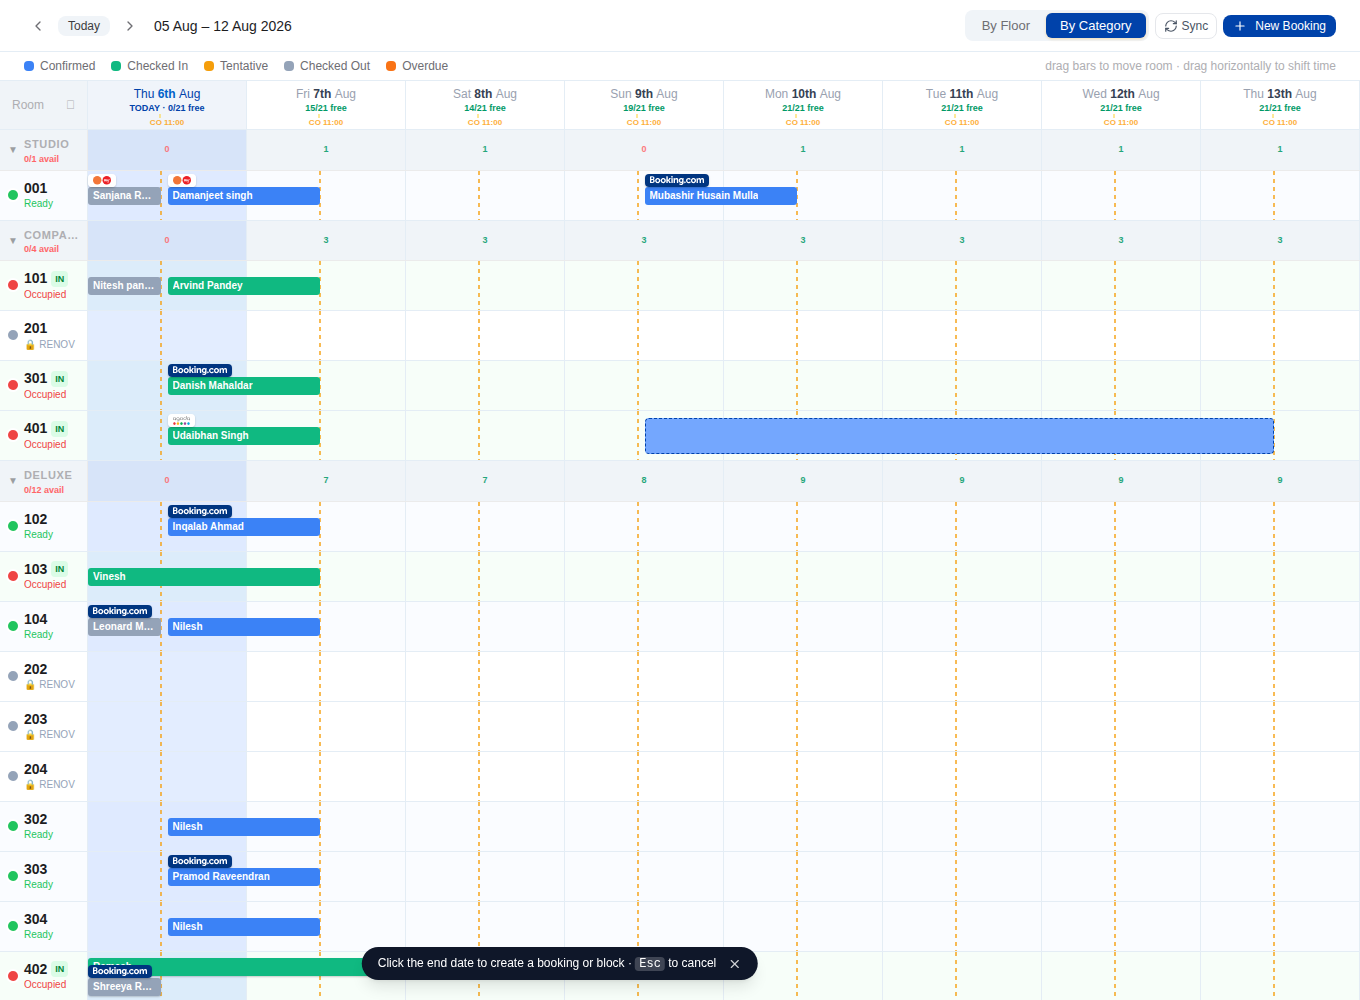Screen dimensions: 1360x1000
Task: Click Booking.com badge above Leonard M booking
Action: pyautogui.click(x=120, y=611)
